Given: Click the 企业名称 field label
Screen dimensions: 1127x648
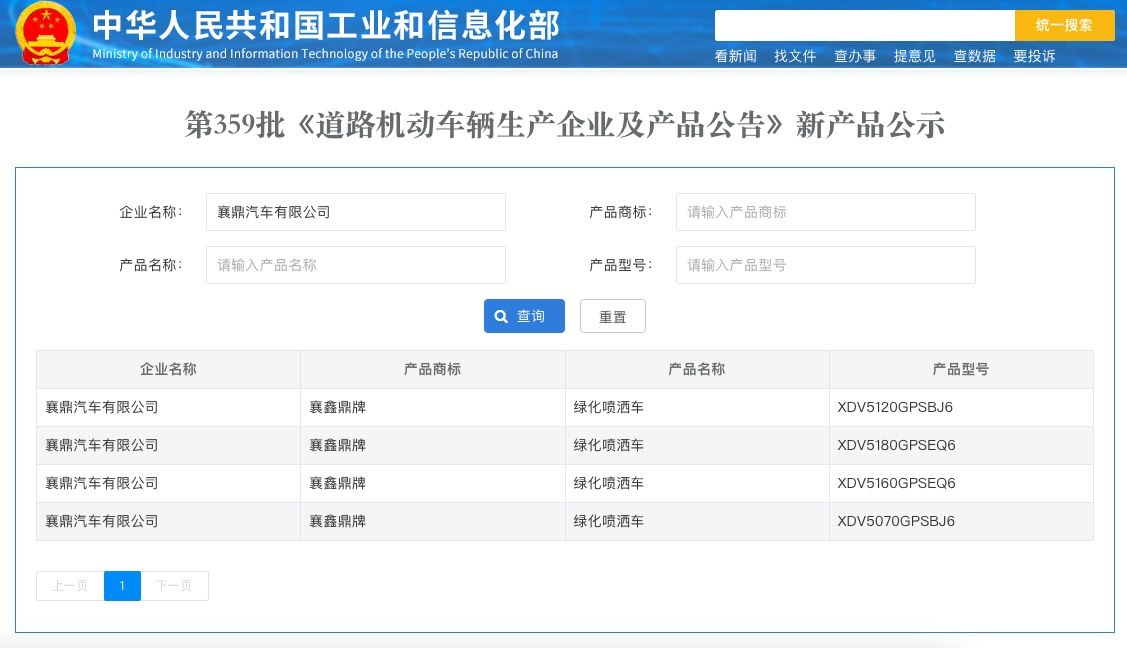Looking at the screenshot, I should pyautogui.click(x=151, y=212).
